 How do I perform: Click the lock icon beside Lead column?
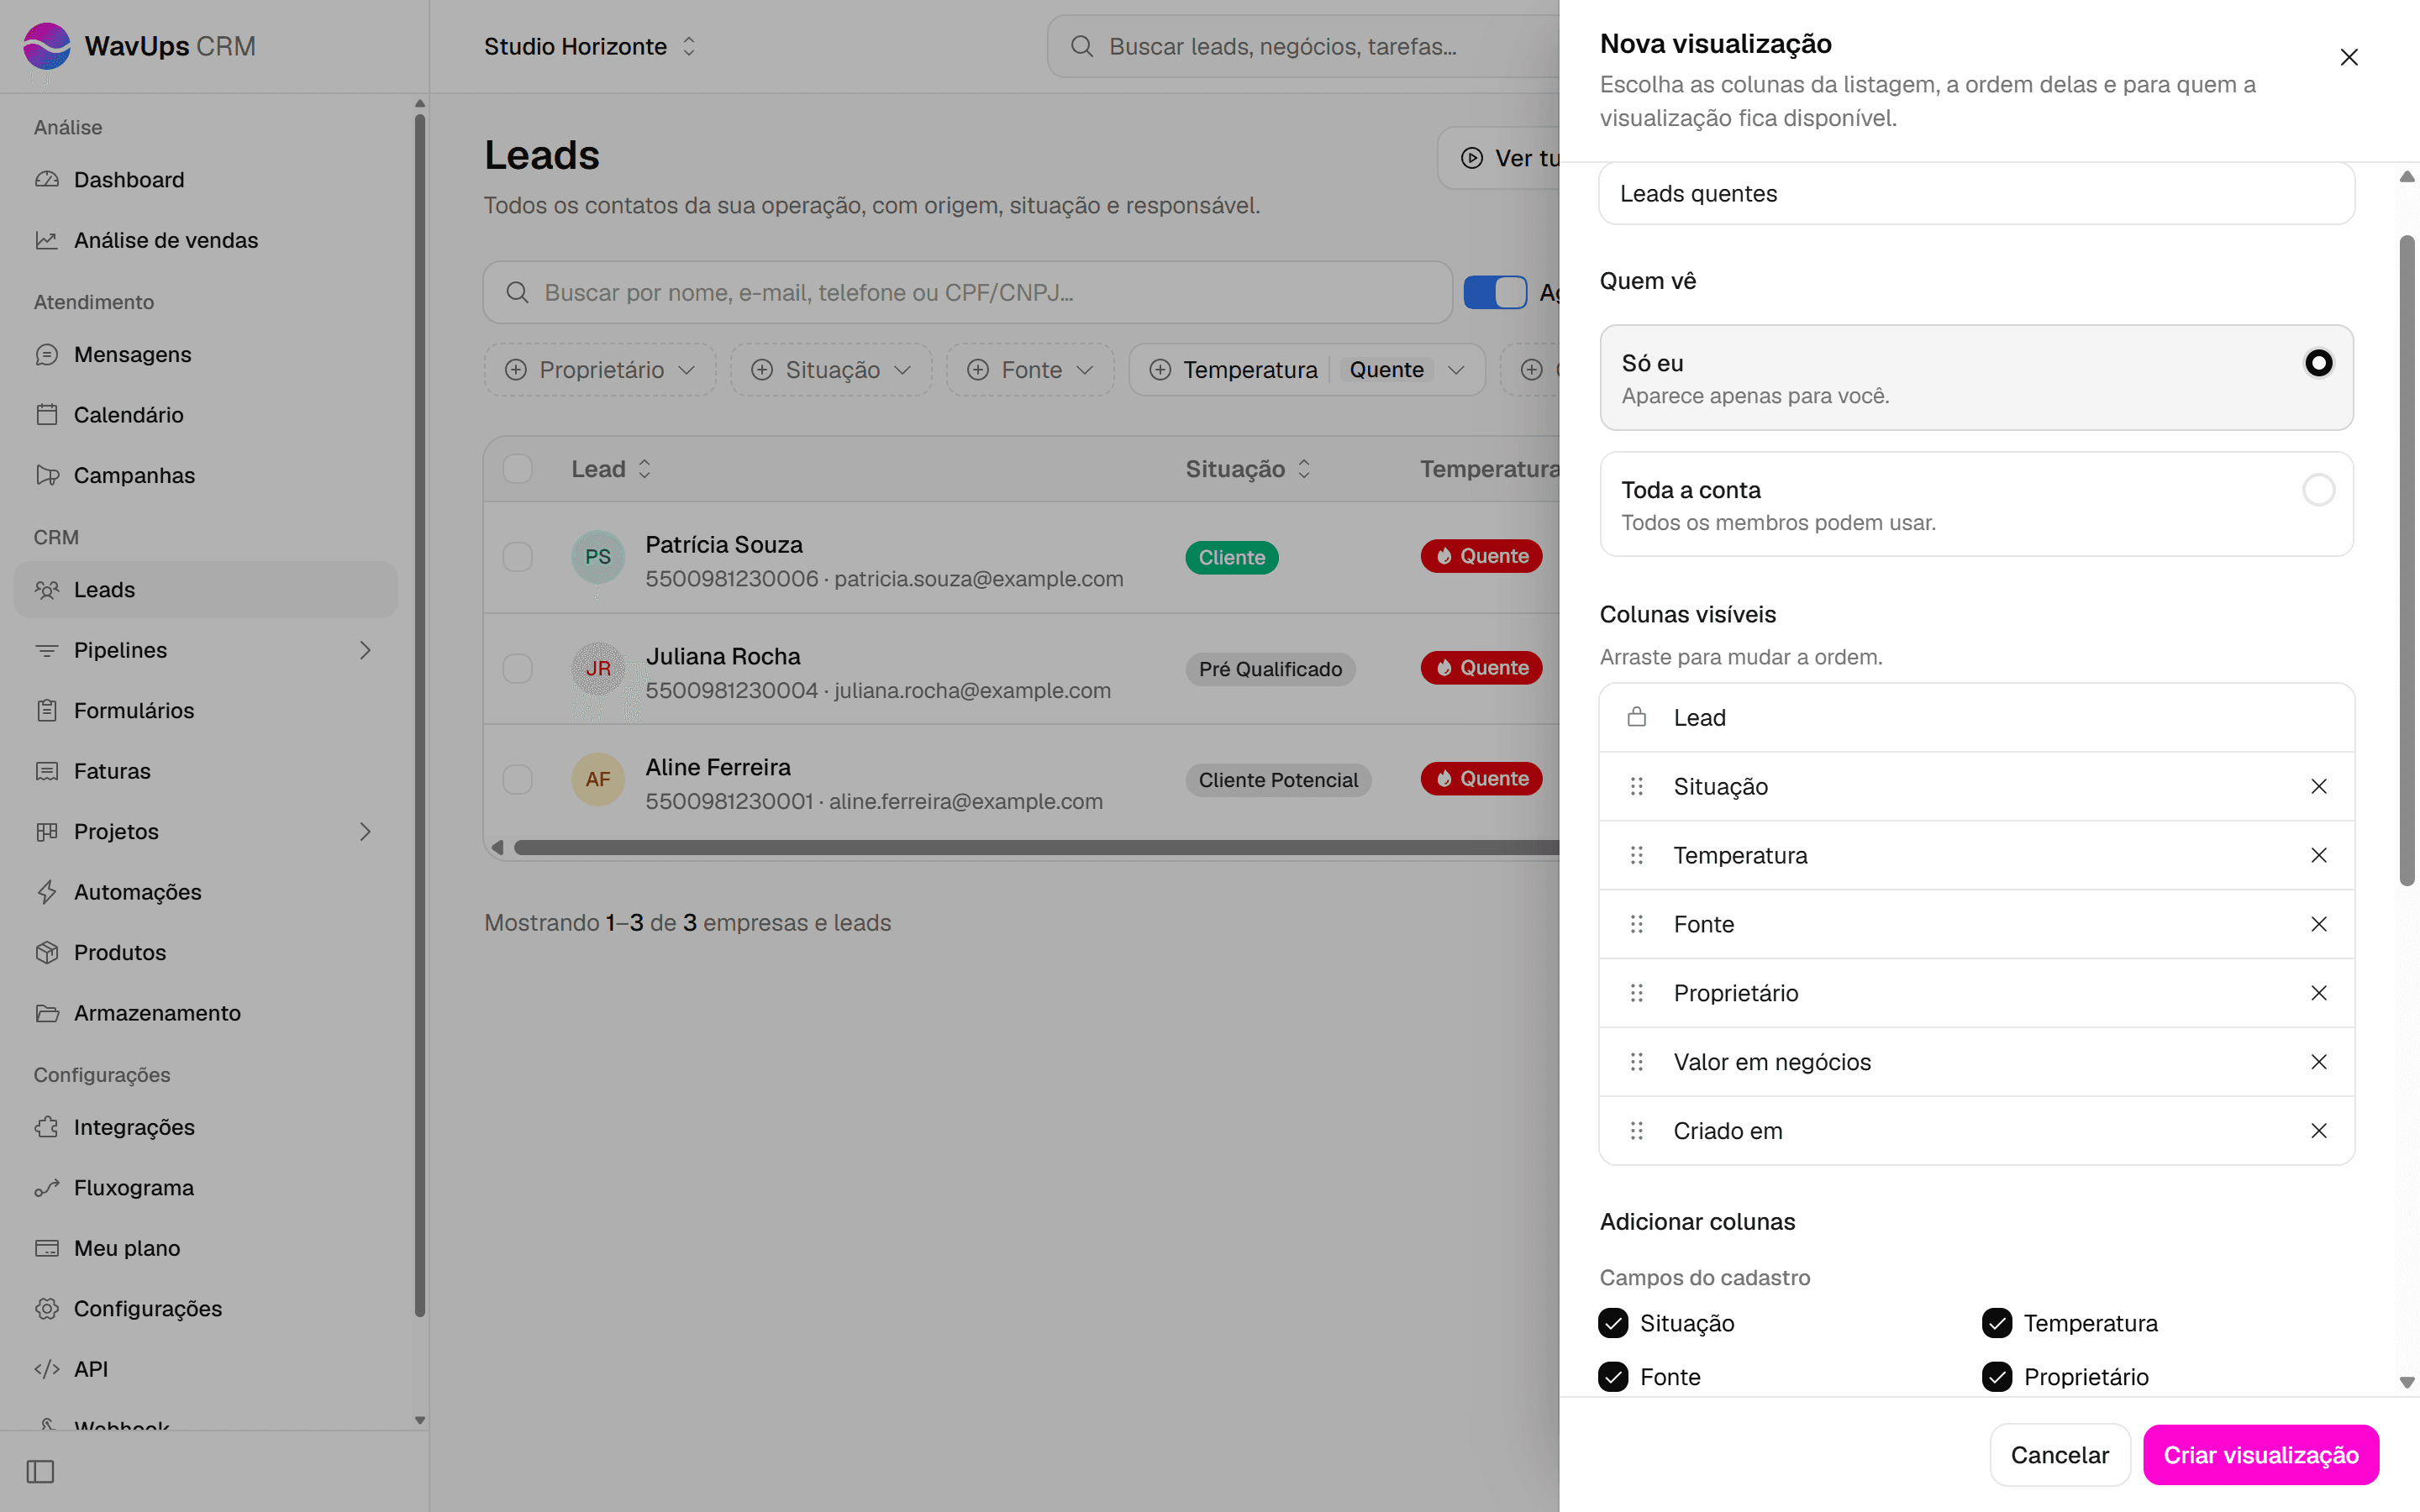(x=1636, y=717)
